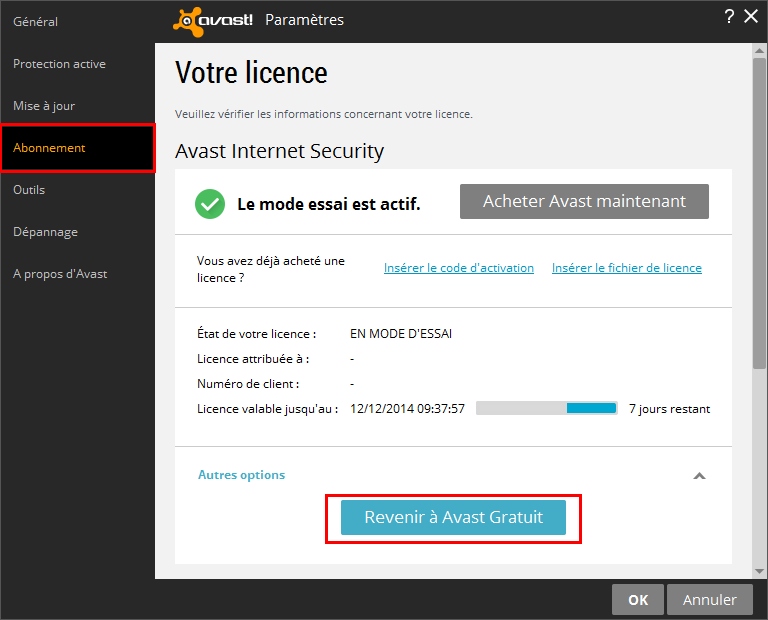Click the scrollbar up arrow

pyautogui.click(x=760, y=50)
